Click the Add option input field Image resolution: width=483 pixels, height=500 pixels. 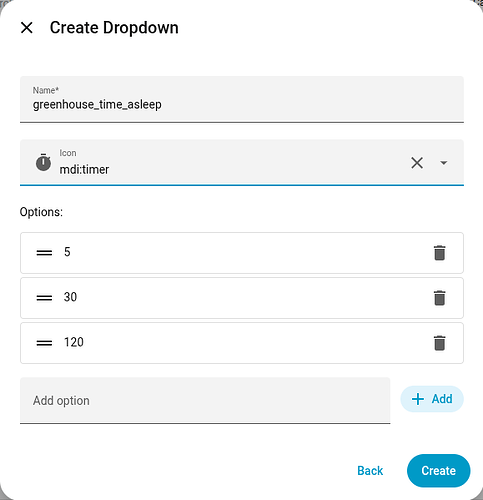coord(205,401)
